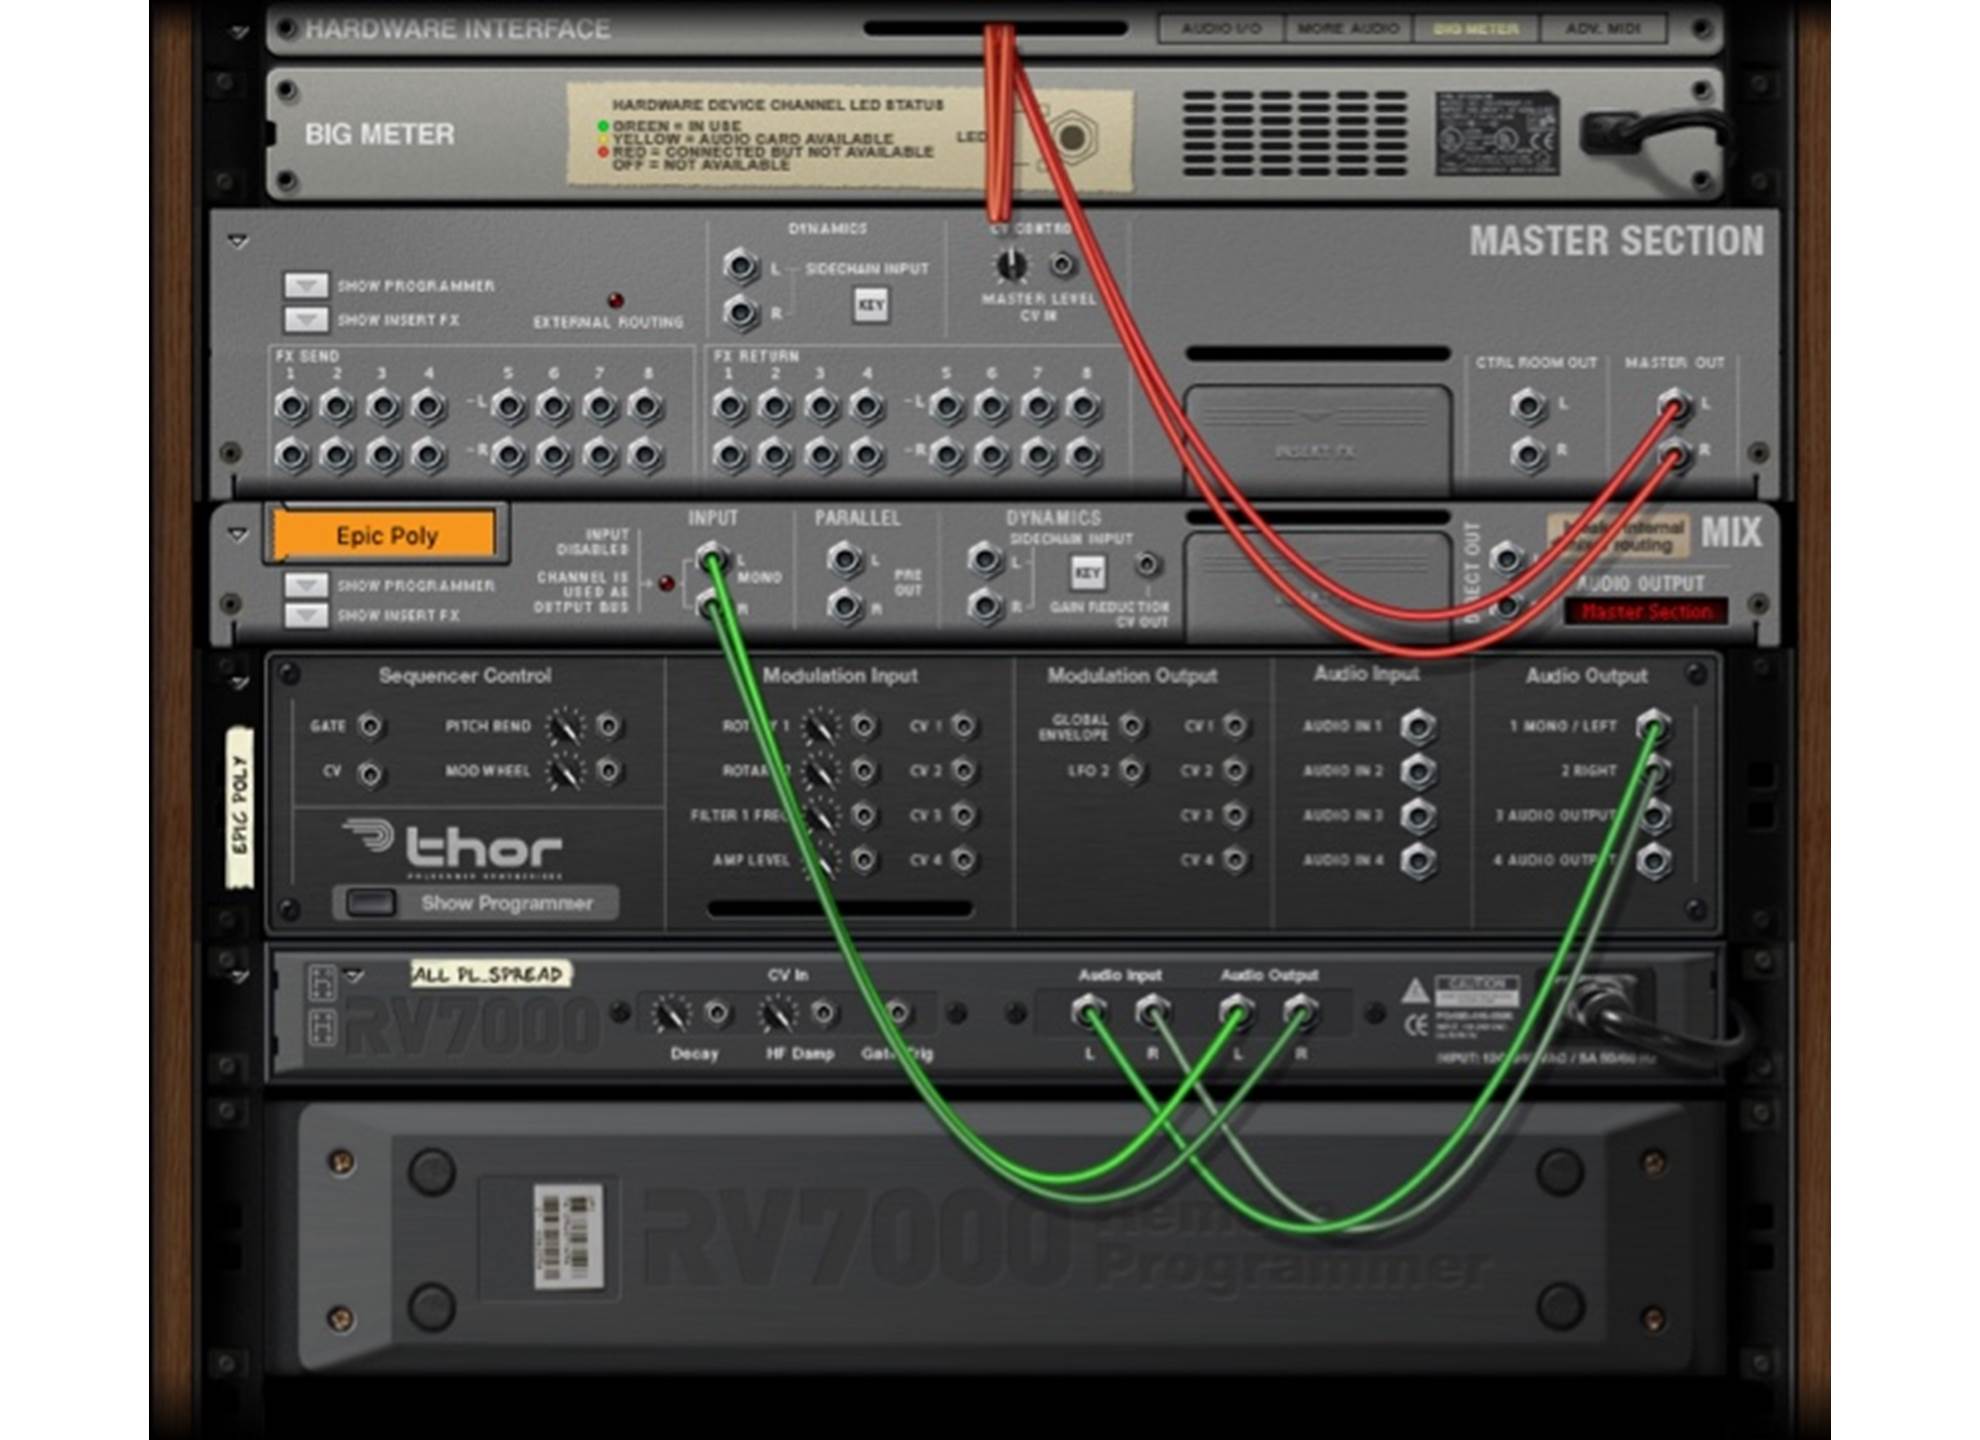This screenshot has height=1440, width=1980.
Task: Collapse the Hardware Interface device
Action: pos(238,32)
